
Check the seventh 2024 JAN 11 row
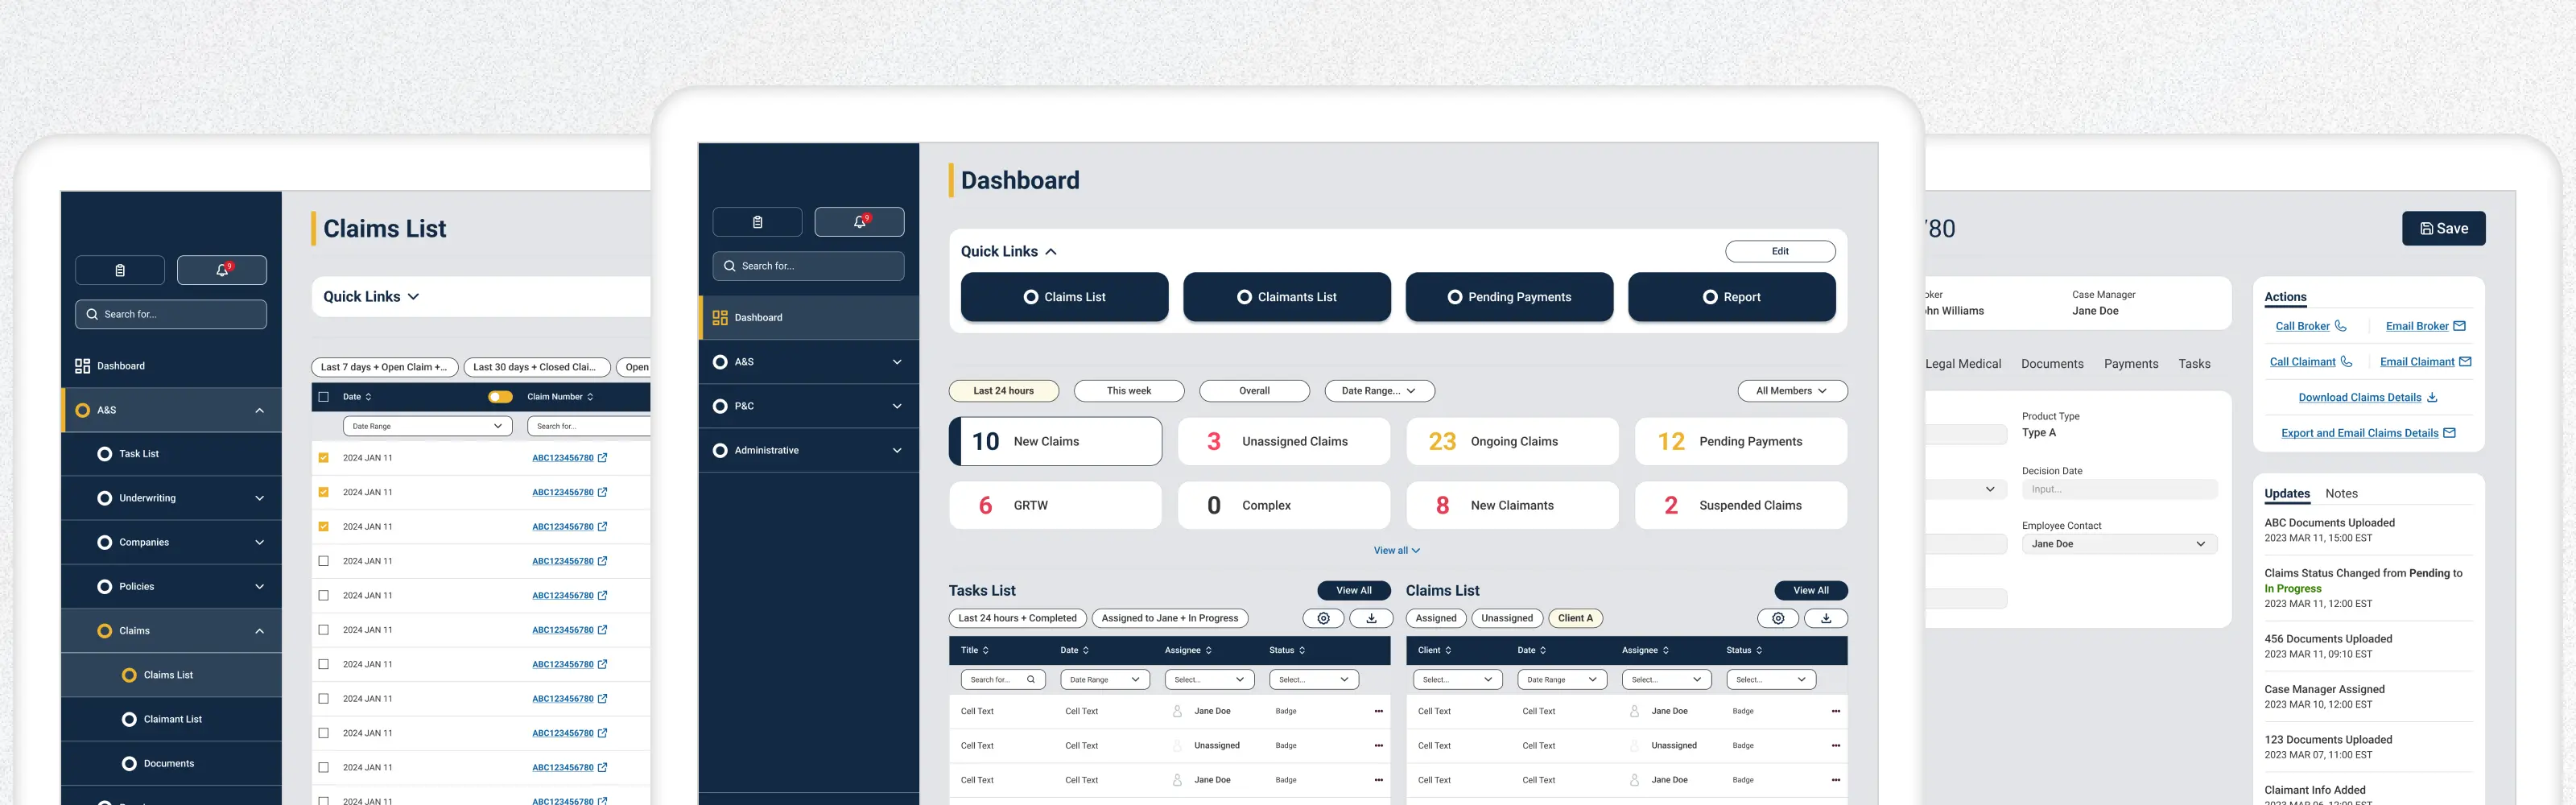(323, 664)
